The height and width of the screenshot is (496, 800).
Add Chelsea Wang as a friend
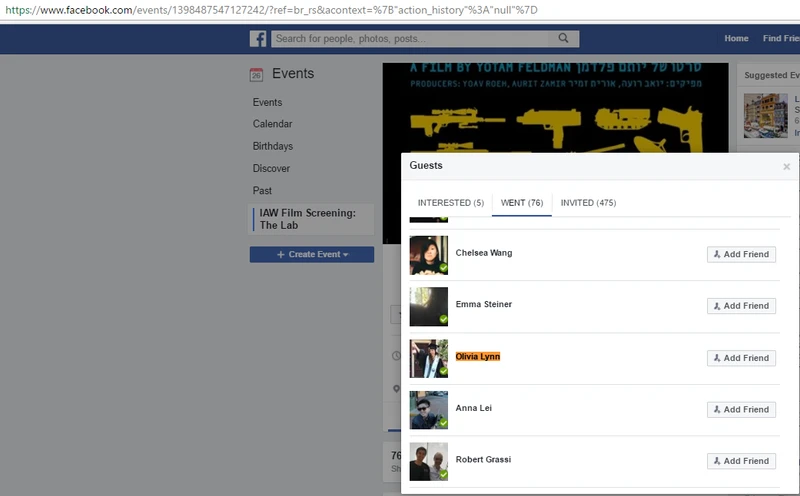point(741,254)
